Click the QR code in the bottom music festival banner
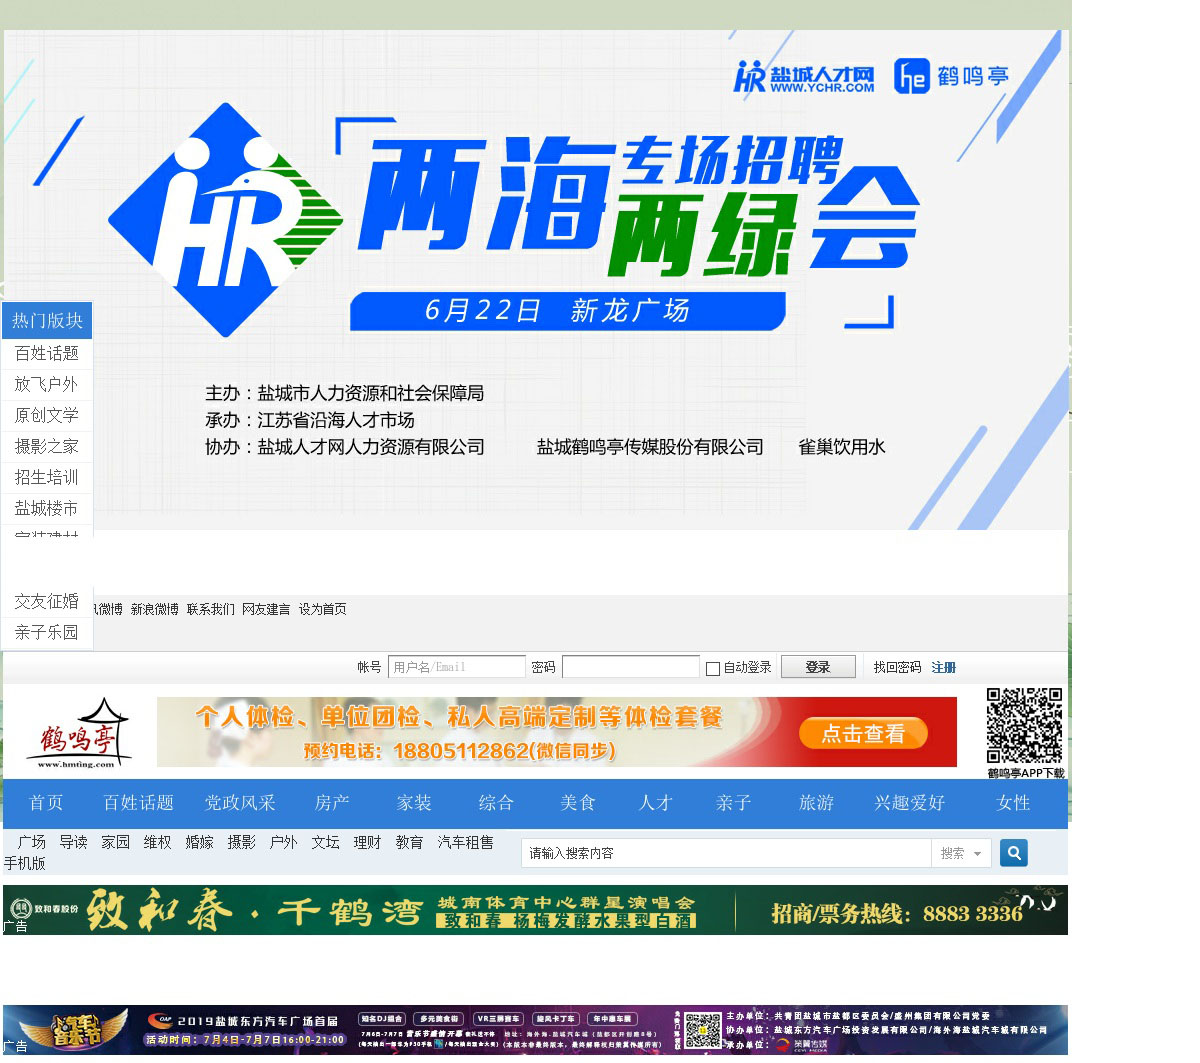This screenshot has height=1063, width=1200. pos(702,1031)
